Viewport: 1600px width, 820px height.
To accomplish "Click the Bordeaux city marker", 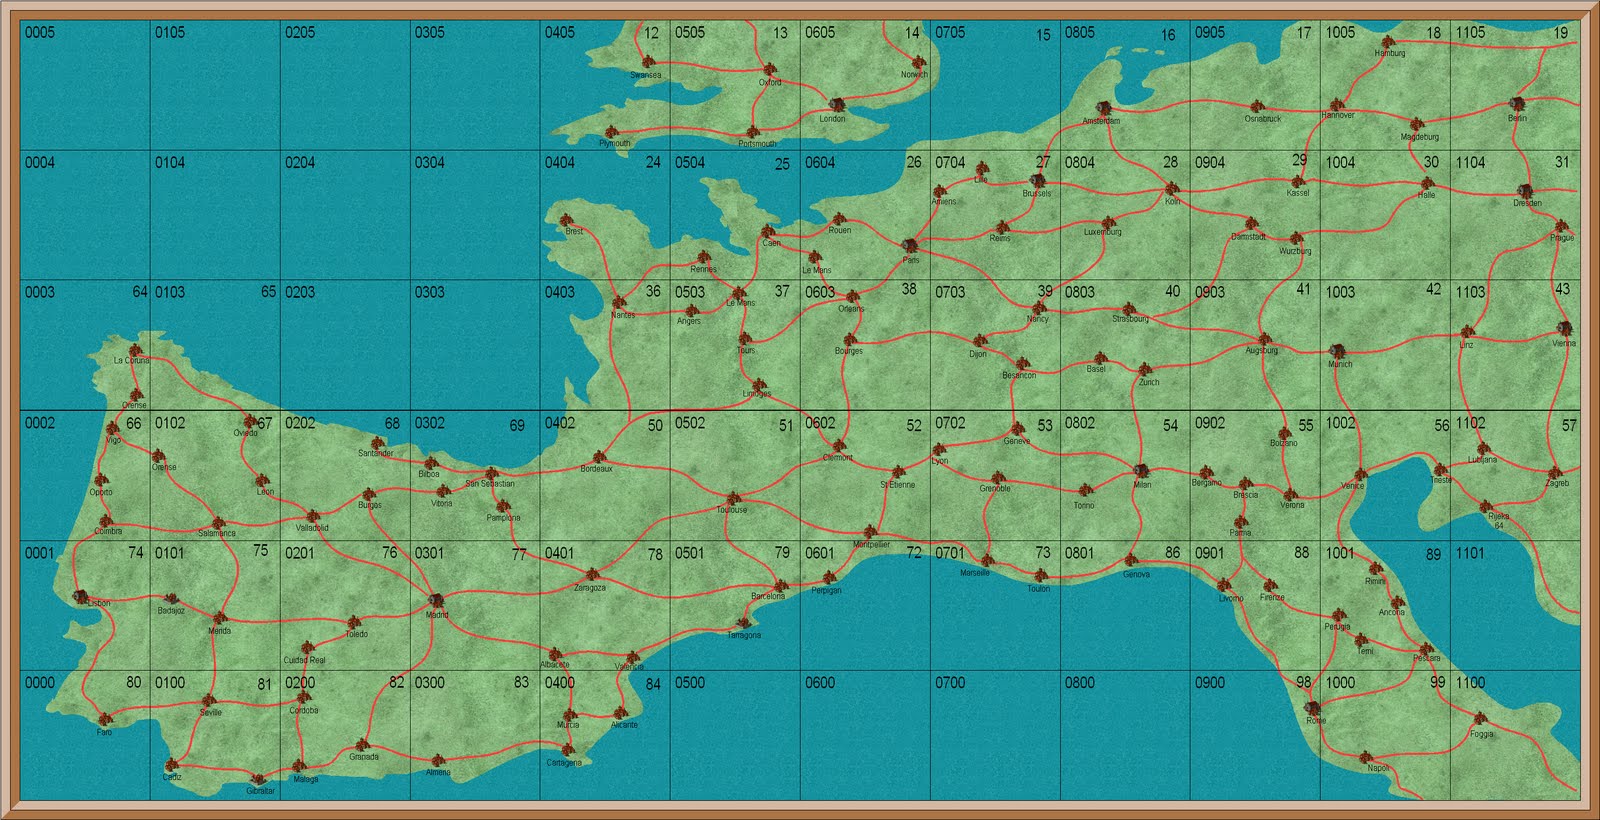I will [x=599, y=457].
